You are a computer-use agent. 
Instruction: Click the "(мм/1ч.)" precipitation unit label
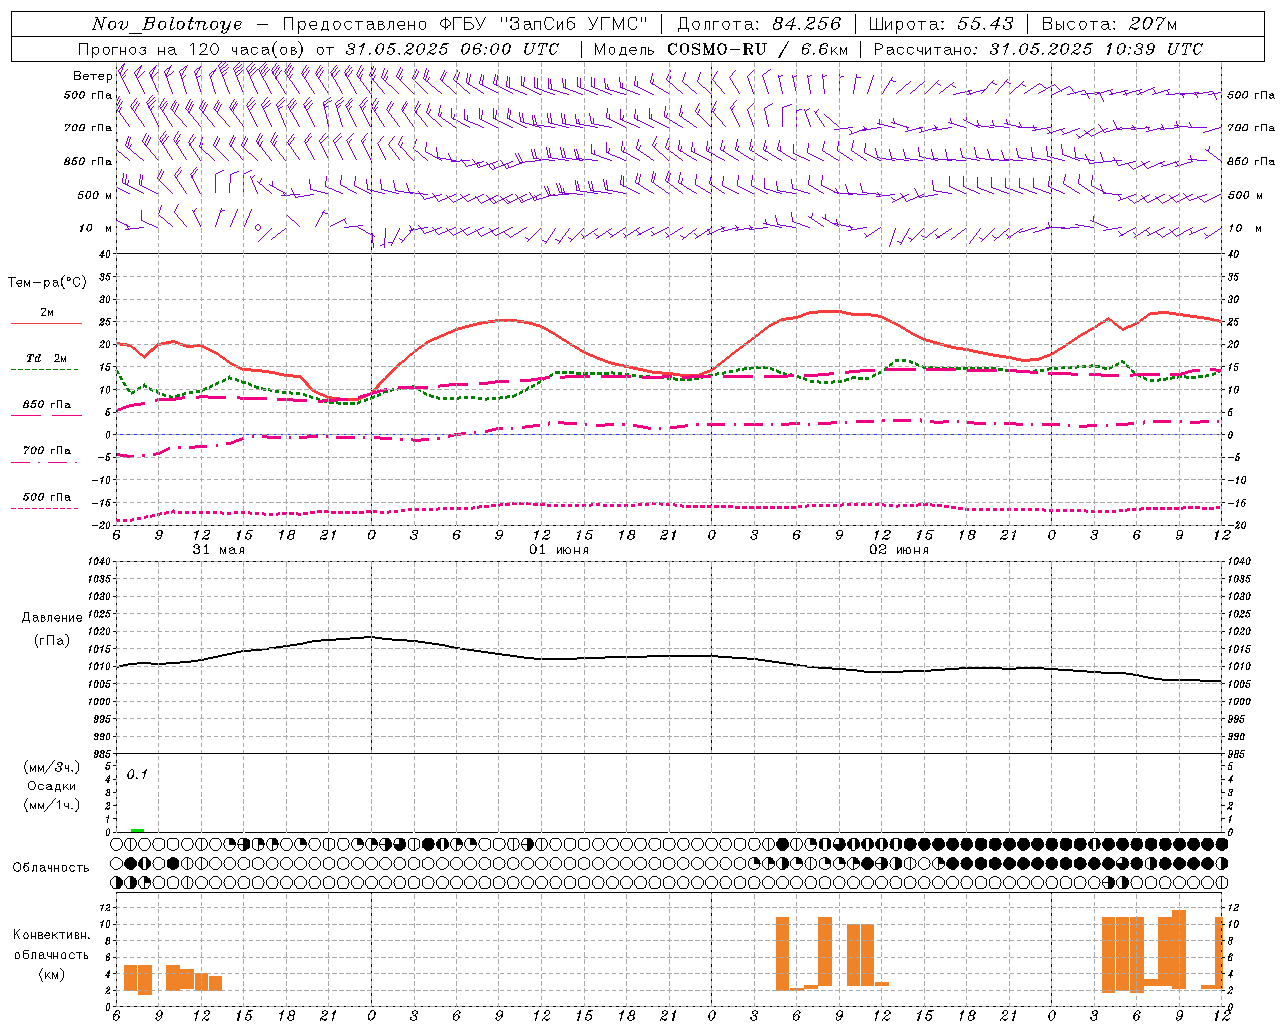coord(52,805)
